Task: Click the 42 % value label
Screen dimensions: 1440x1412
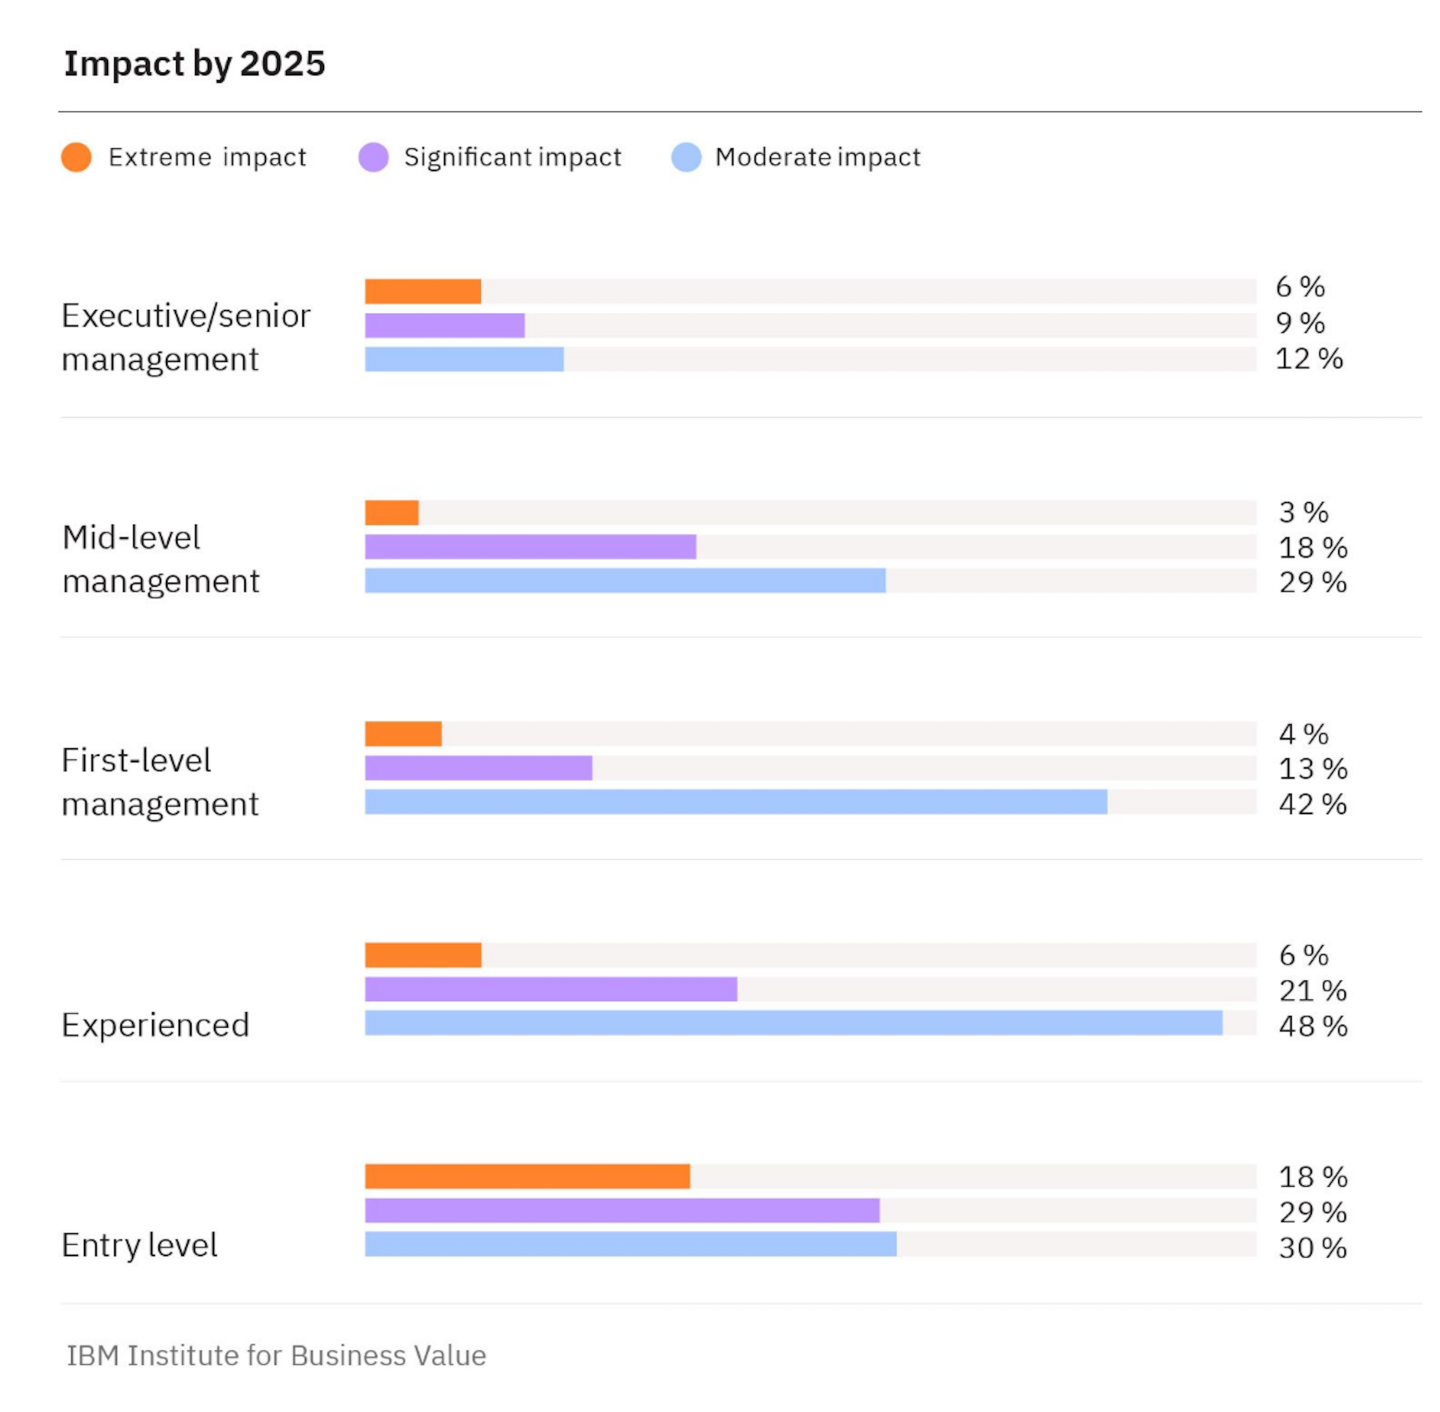Action: pos(1312,804)
